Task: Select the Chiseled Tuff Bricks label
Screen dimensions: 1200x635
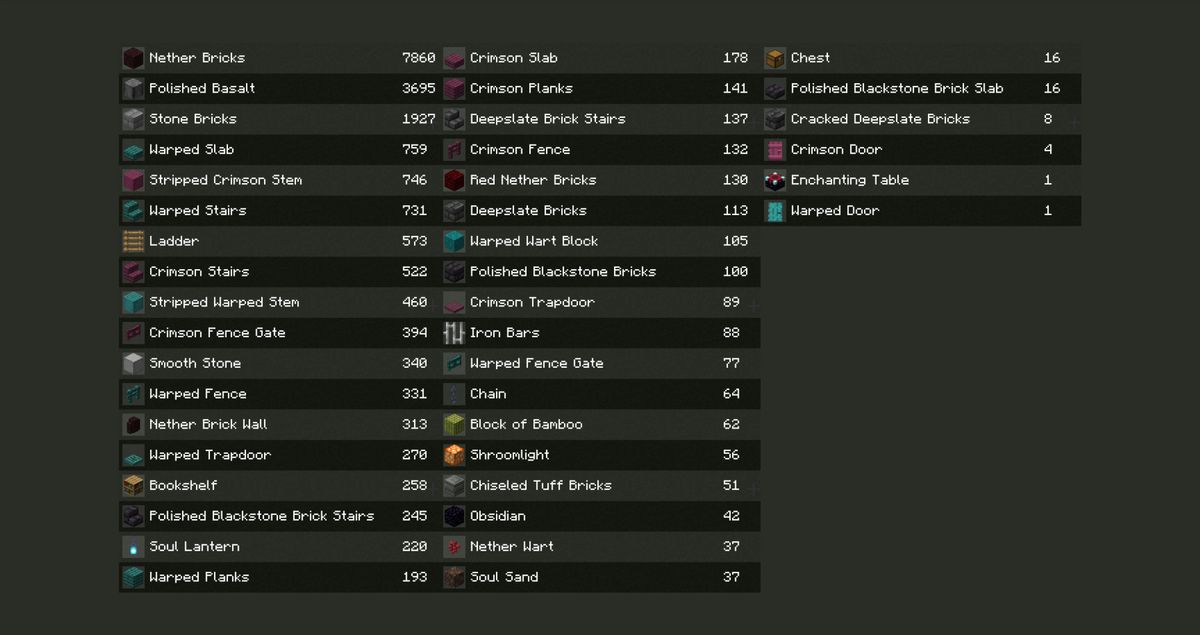Action: point(541,485)
